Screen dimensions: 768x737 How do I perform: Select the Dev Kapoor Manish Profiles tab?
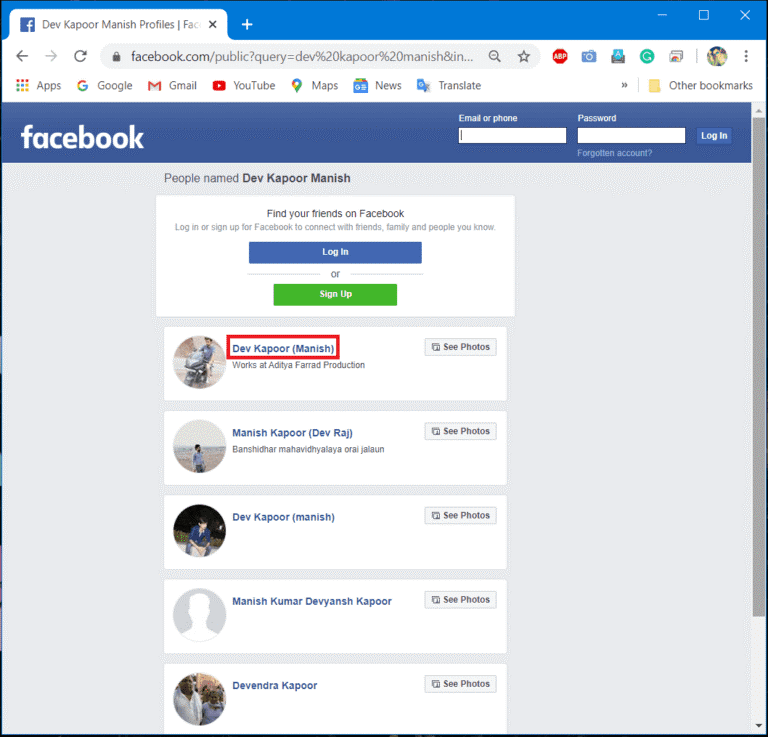pyautogui.click(x=118, y=24)
